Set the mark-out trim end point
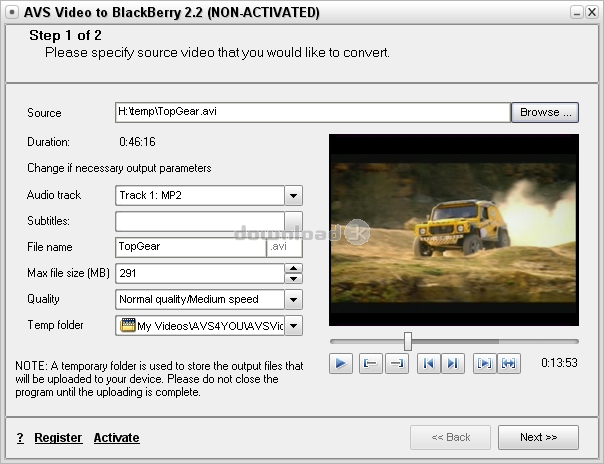Screen dimensions: 604x464 coord(396,363)
